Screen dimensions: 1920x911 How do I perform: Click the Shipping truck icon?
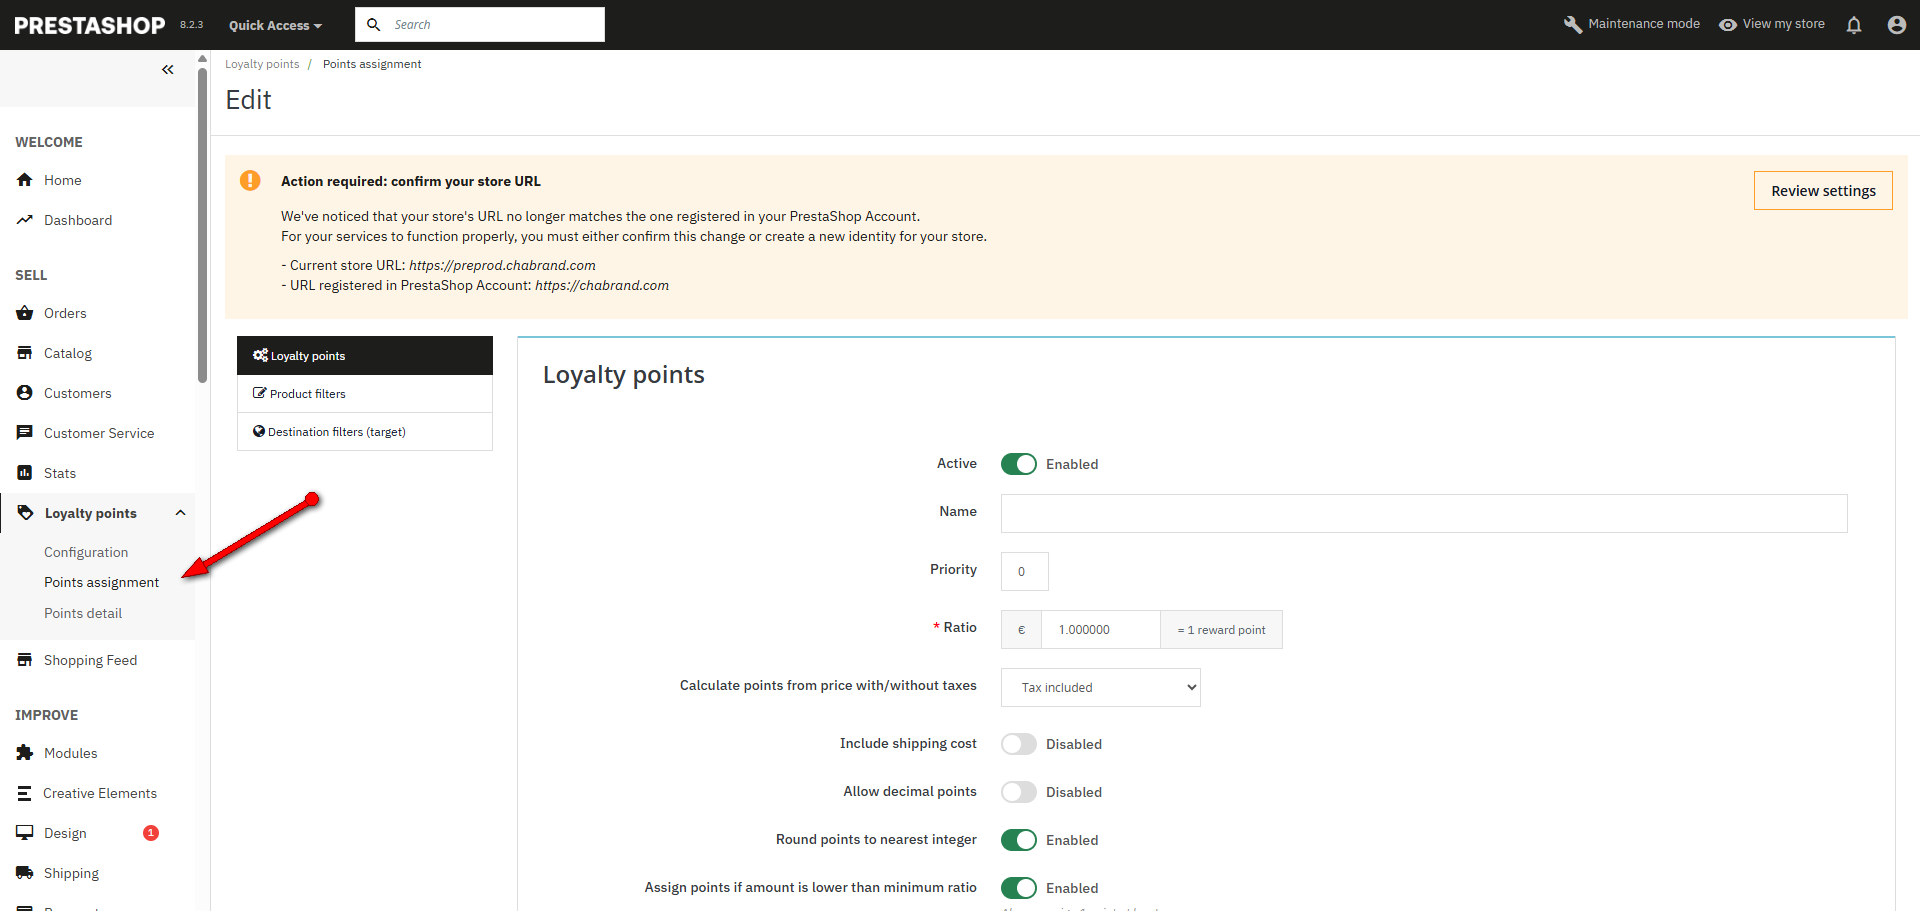click(x=25, y=873)
